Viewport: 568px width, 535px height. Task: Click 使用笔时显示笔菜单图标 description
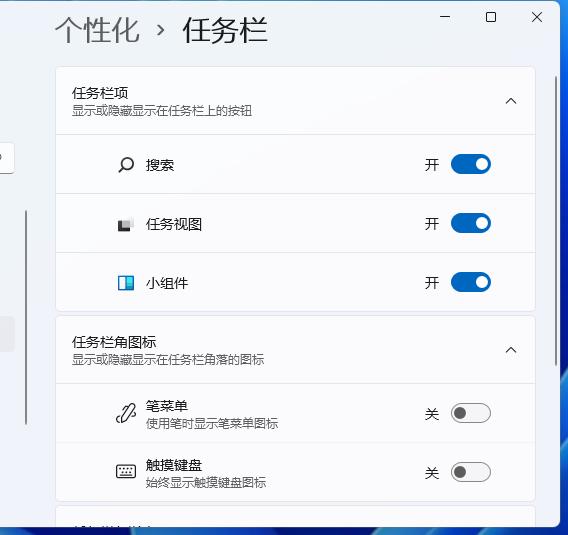click(212, 423)
